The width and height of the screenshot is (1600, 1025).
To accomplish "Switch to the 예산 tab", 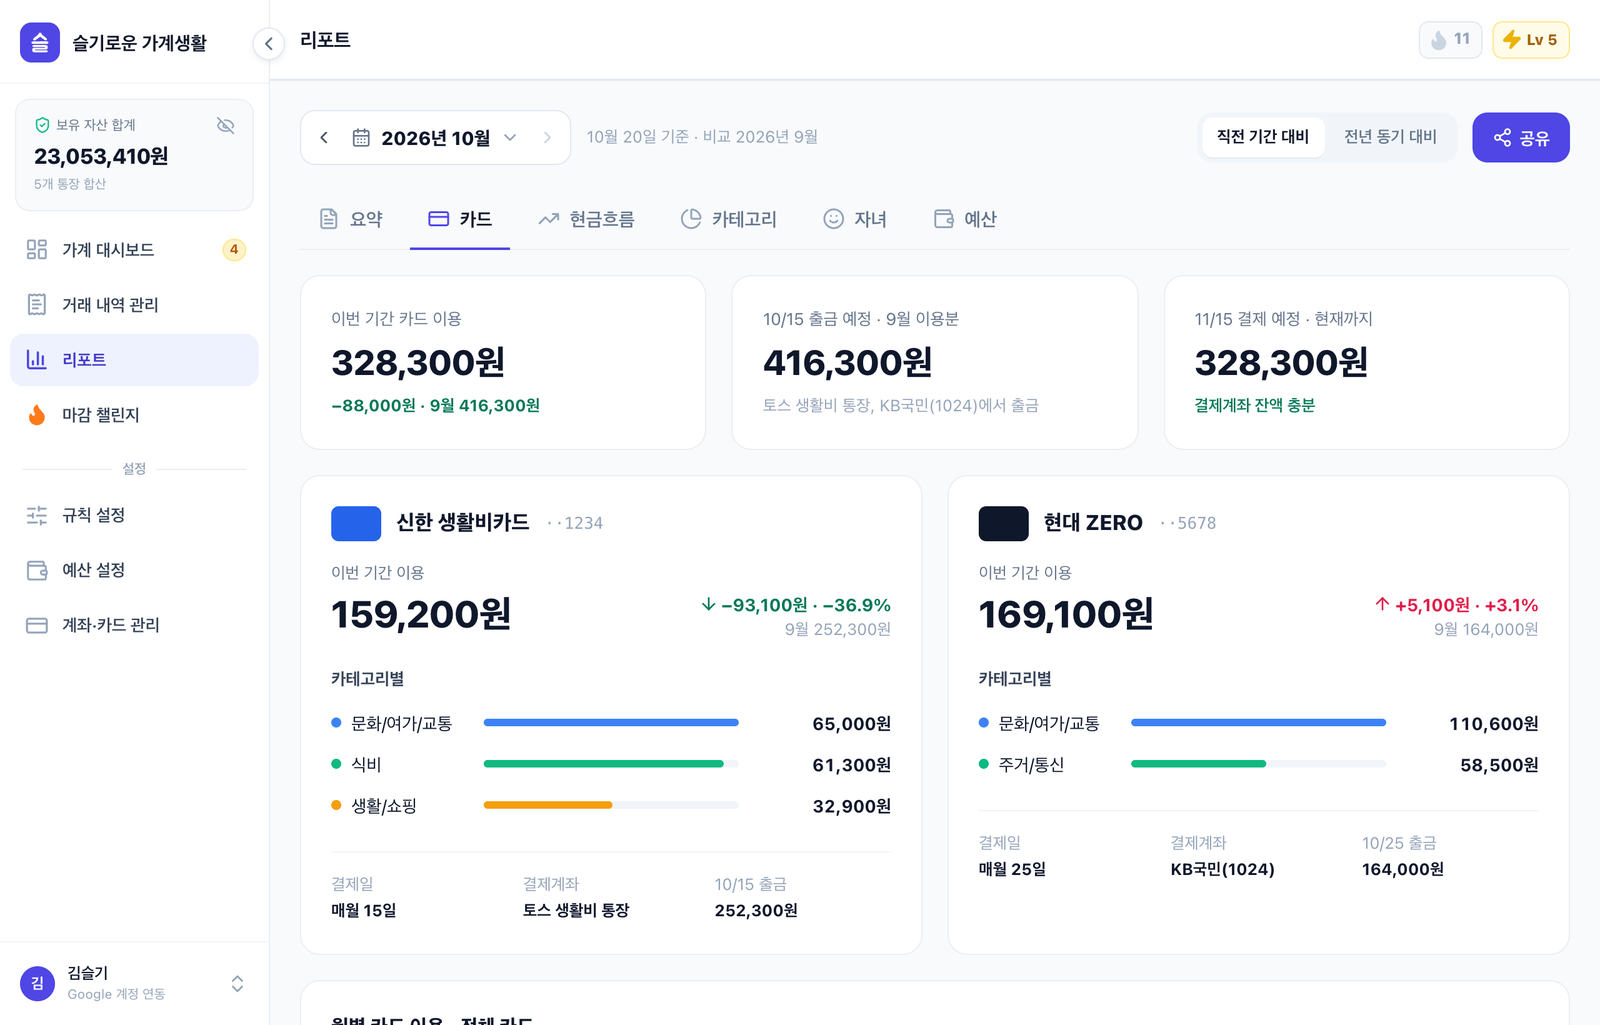I will point(965,219).
